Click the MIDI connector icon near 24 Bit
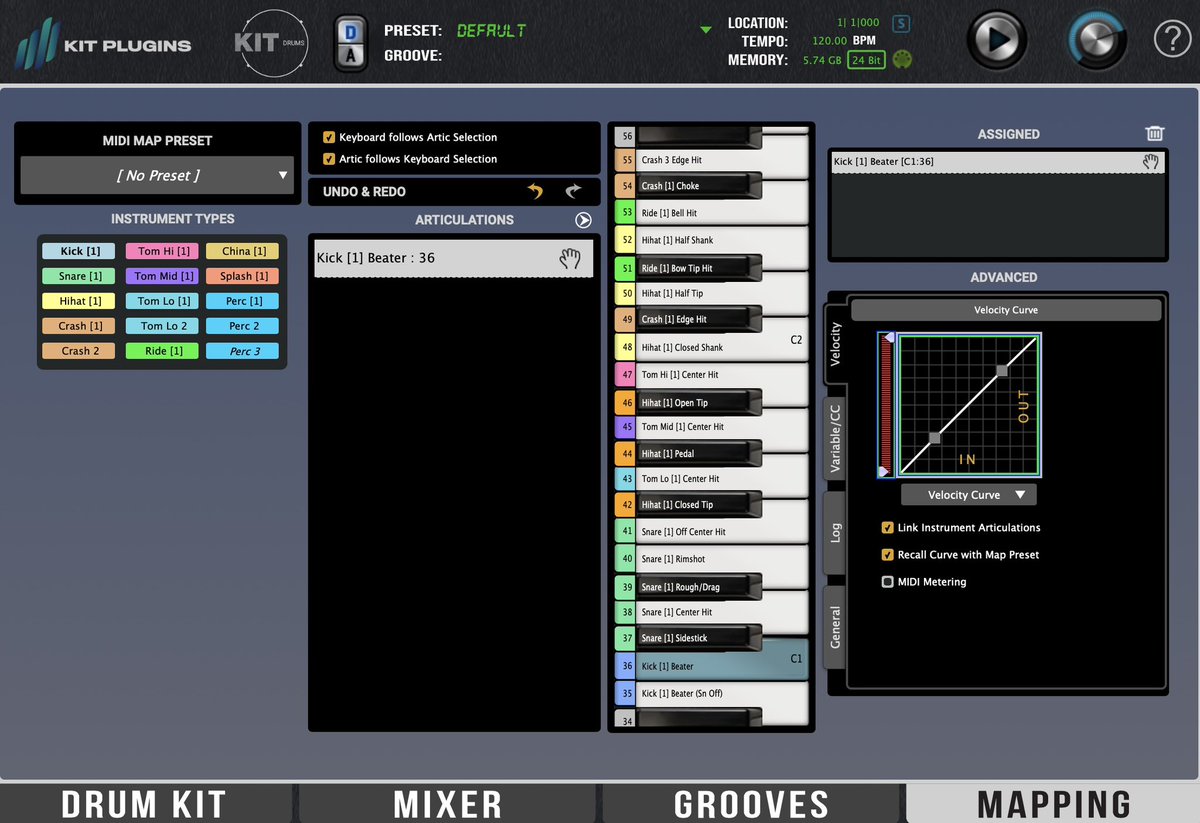Image resolution: width=1200 pixels, height=823 pixels. [x=902, y=59]
